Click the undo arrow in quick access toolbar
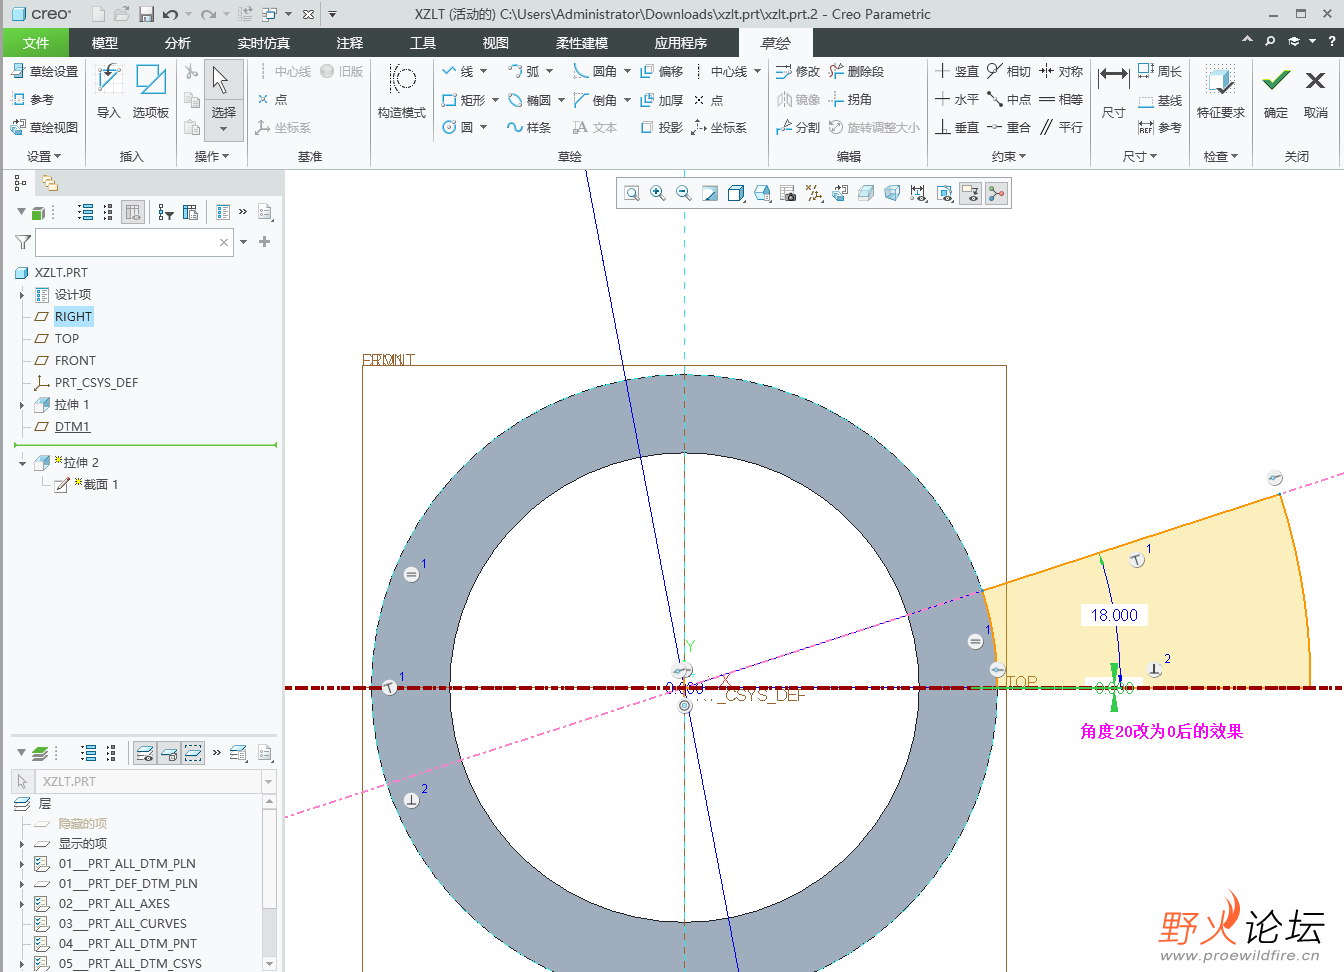 pos(170,14)
